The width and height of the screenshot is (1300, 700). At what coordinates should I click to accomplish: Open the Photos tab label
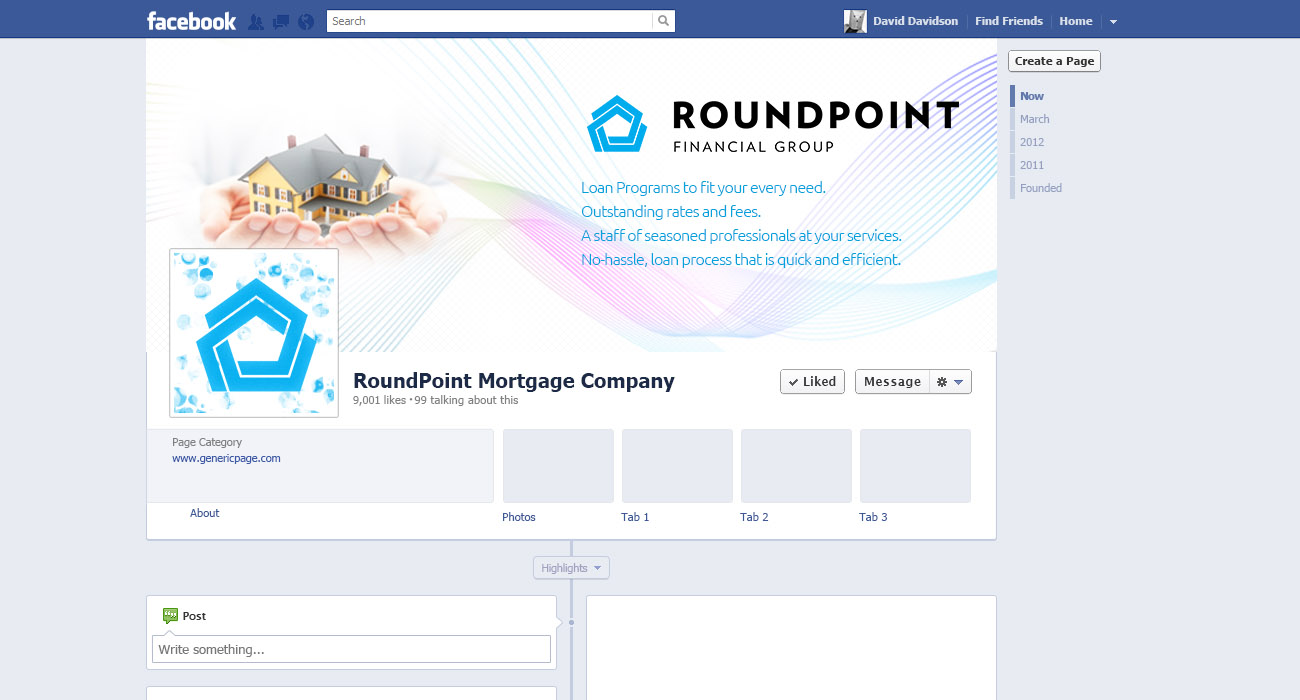coord(519,517)
